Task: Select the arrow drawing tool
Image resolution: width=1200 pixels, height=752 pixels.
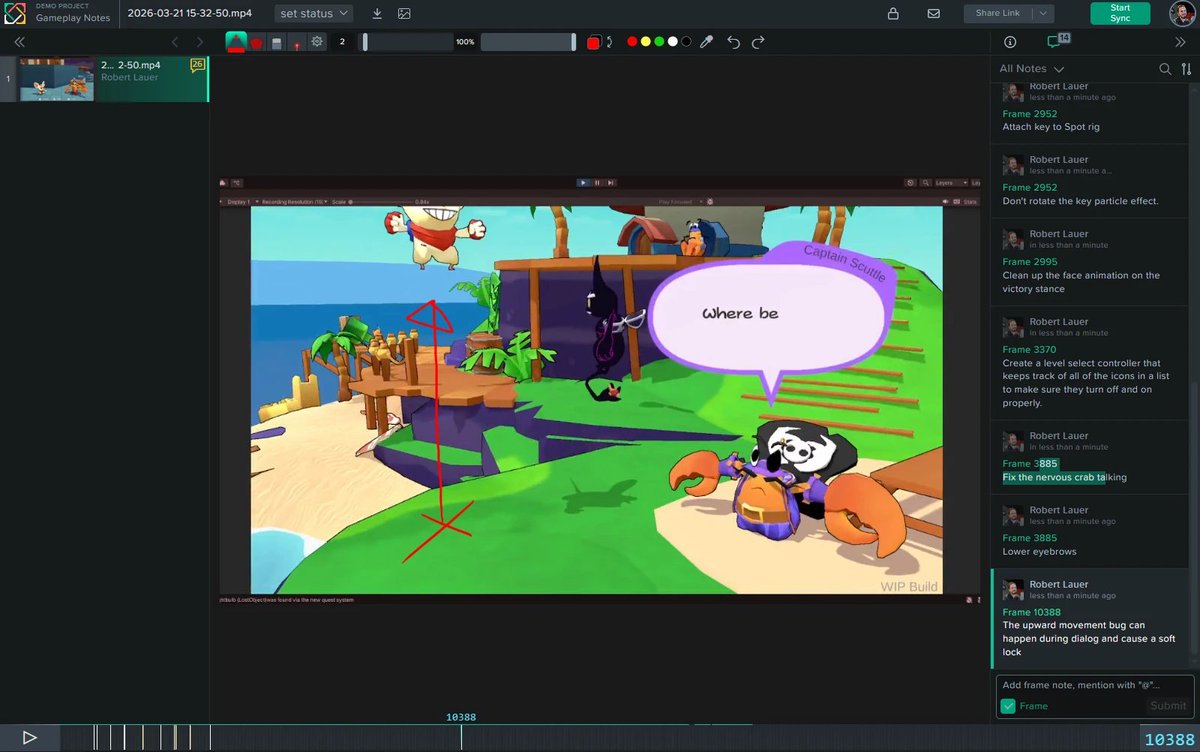Action: 236,42
